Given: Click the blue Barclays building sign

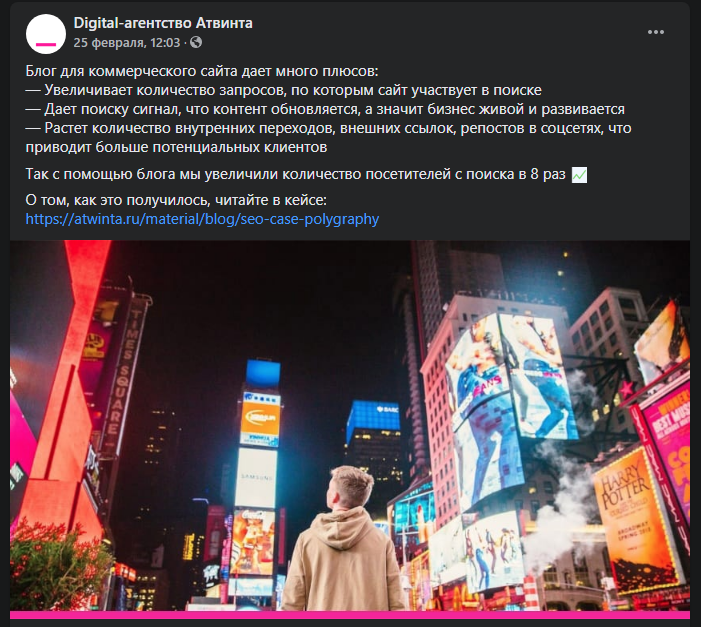Looking at the screenshot, I should coord(373,415).
